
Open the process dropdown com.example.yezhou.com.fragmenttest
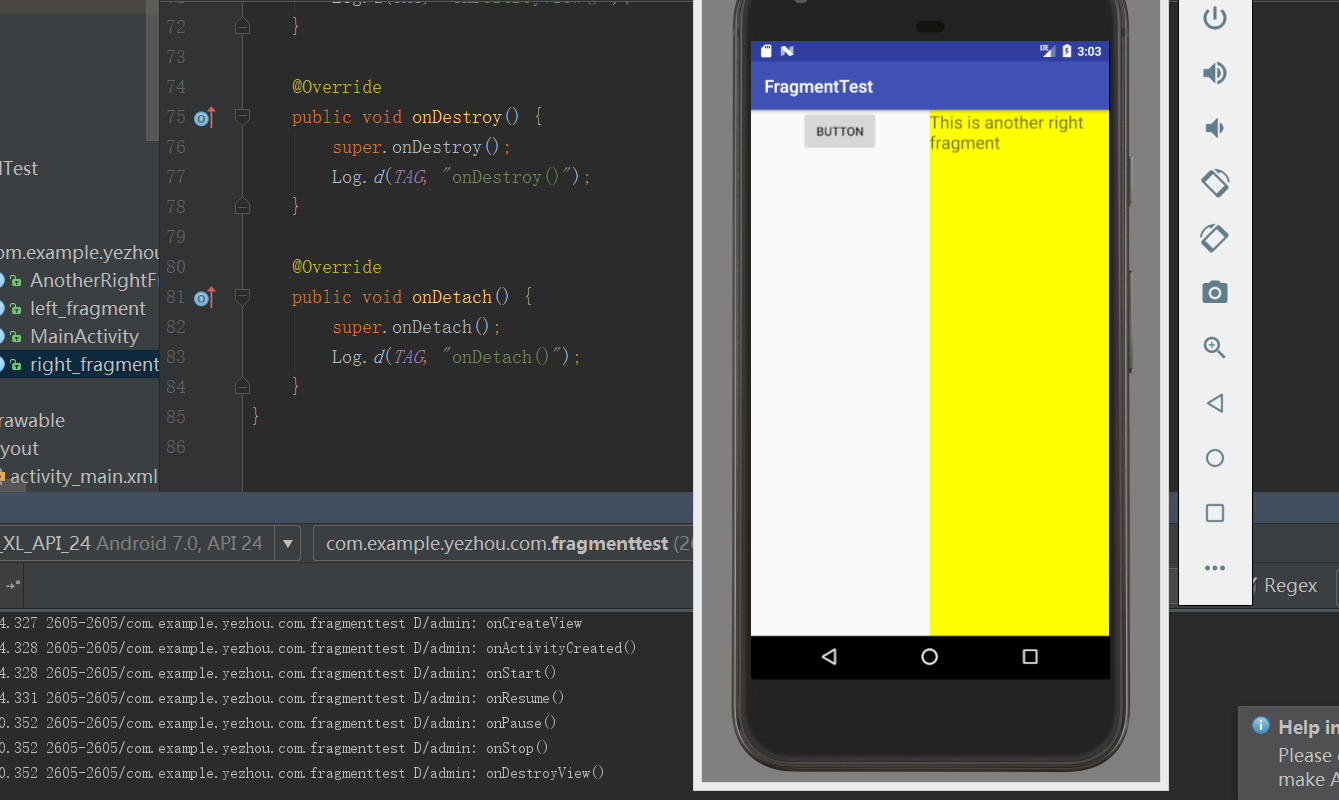503,544
